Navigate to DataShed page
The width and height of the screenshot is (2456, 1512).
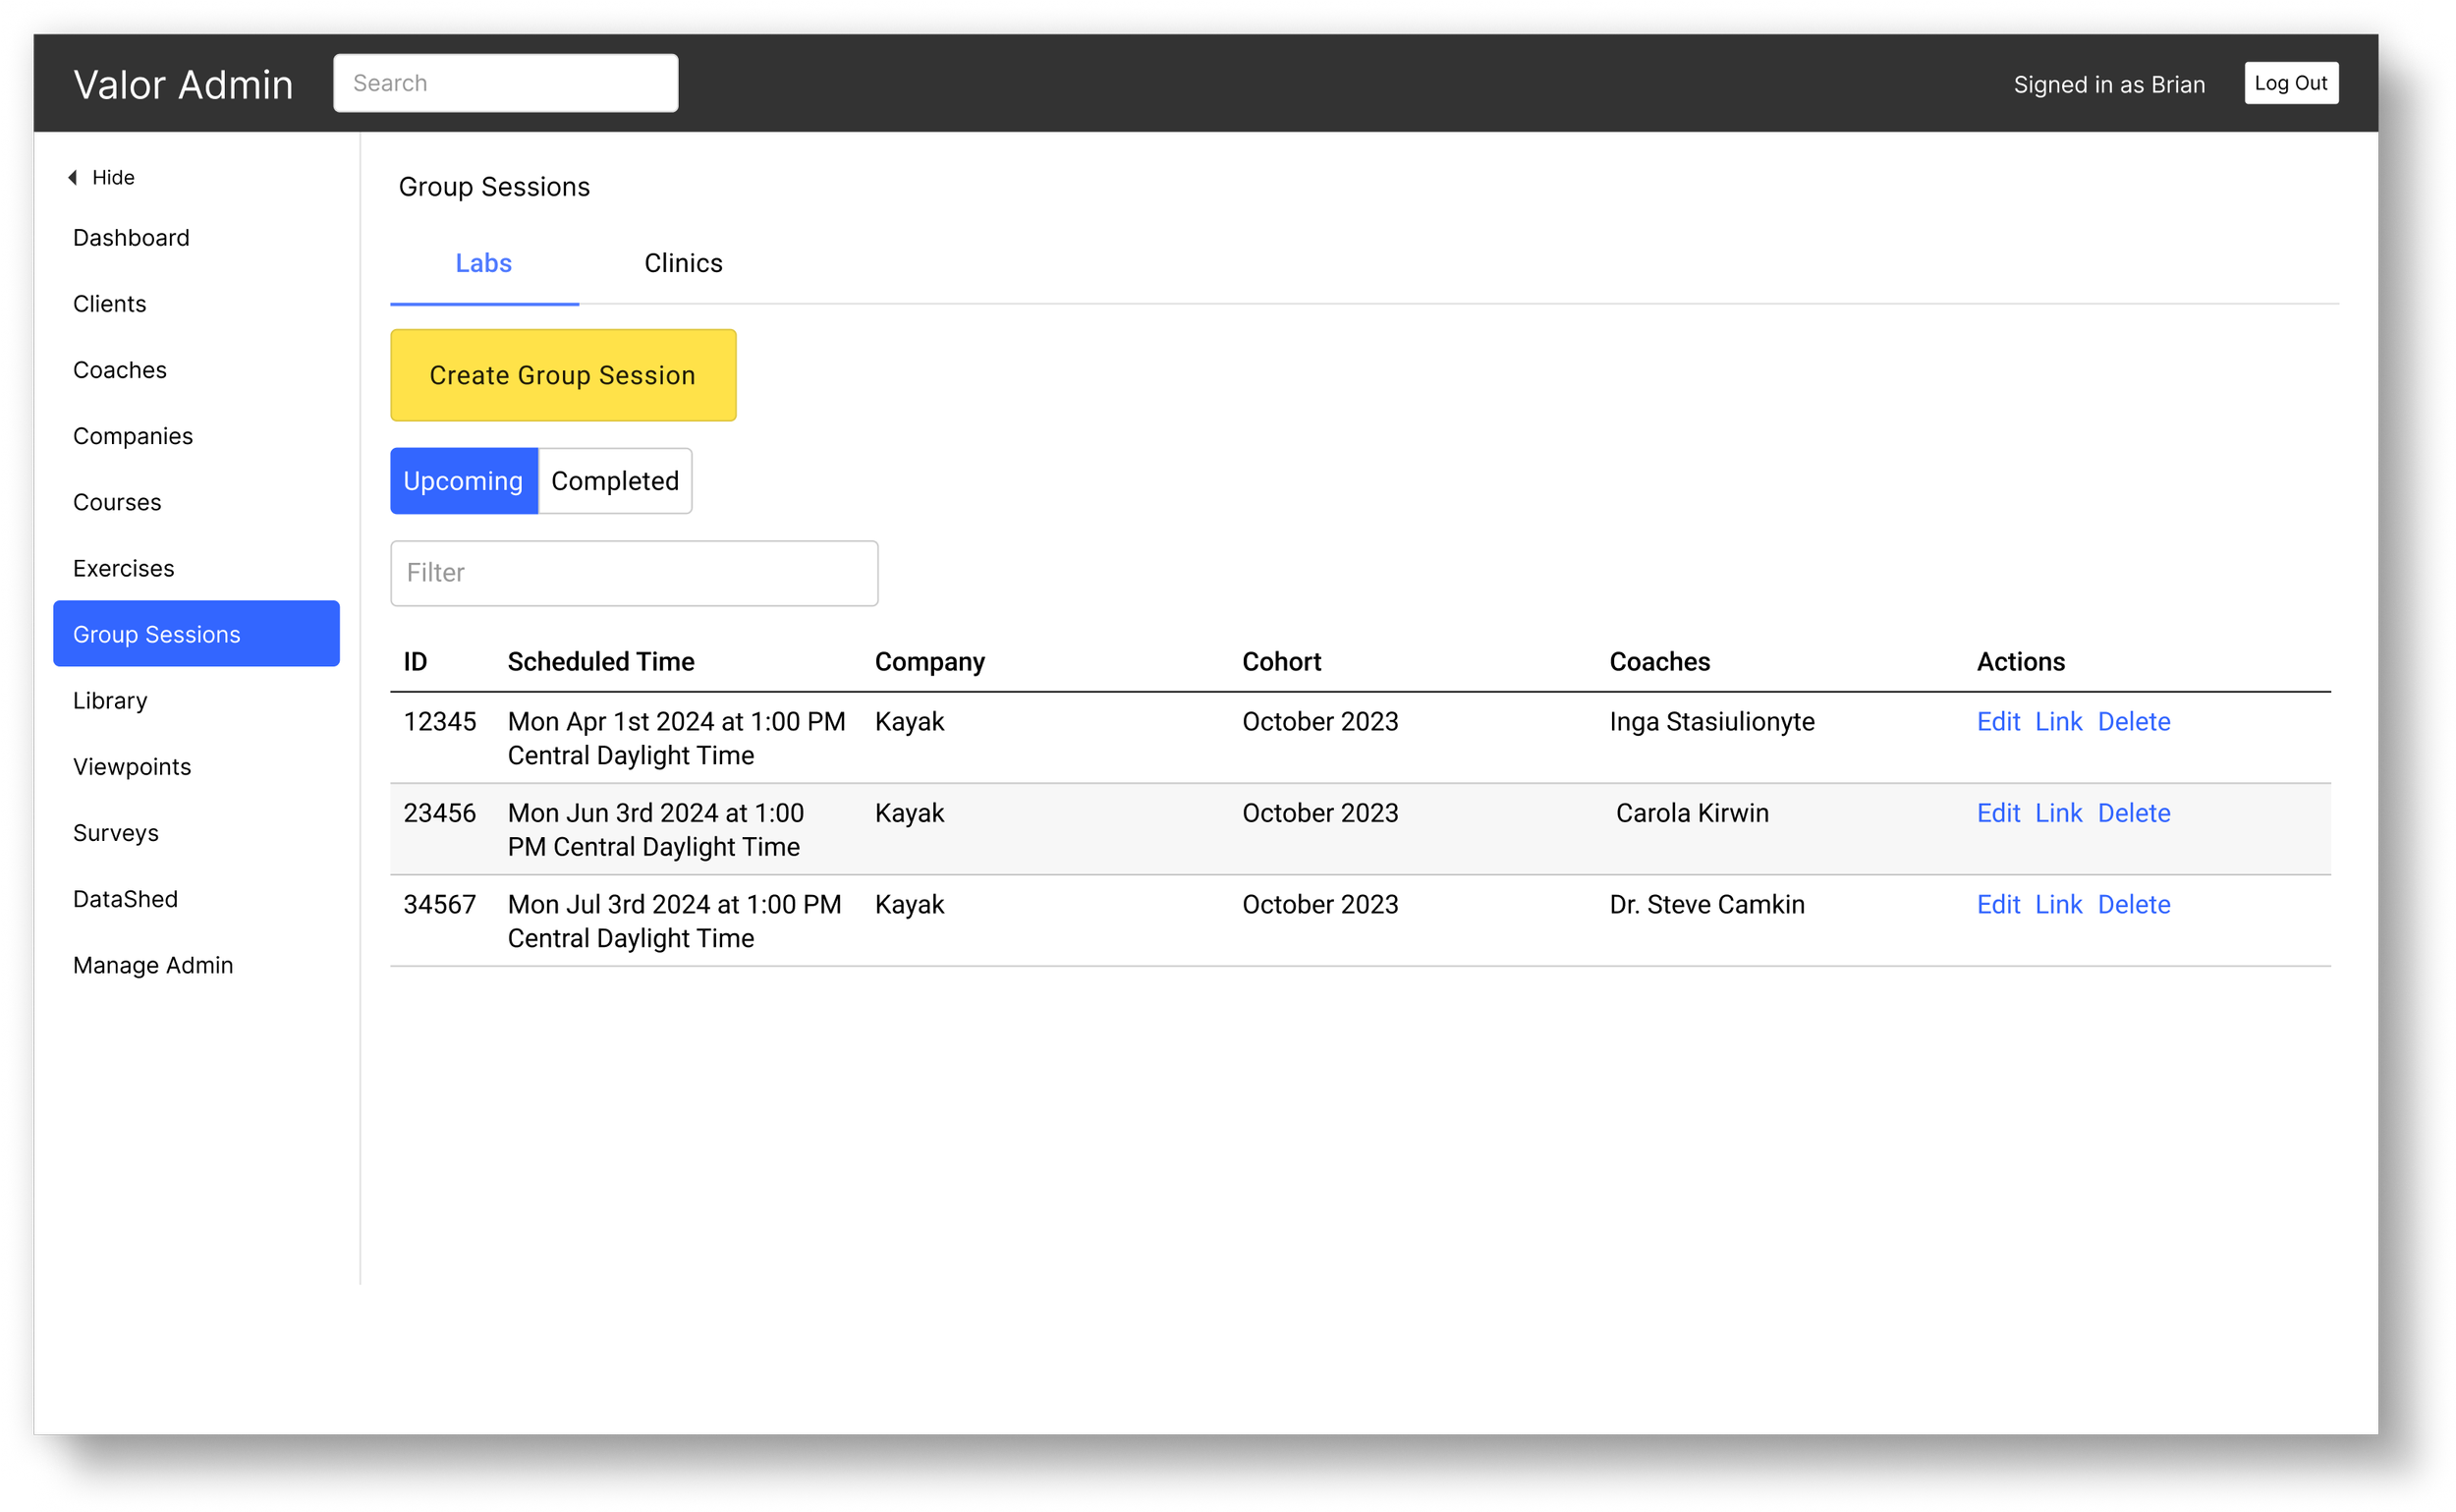coord(125,899)
